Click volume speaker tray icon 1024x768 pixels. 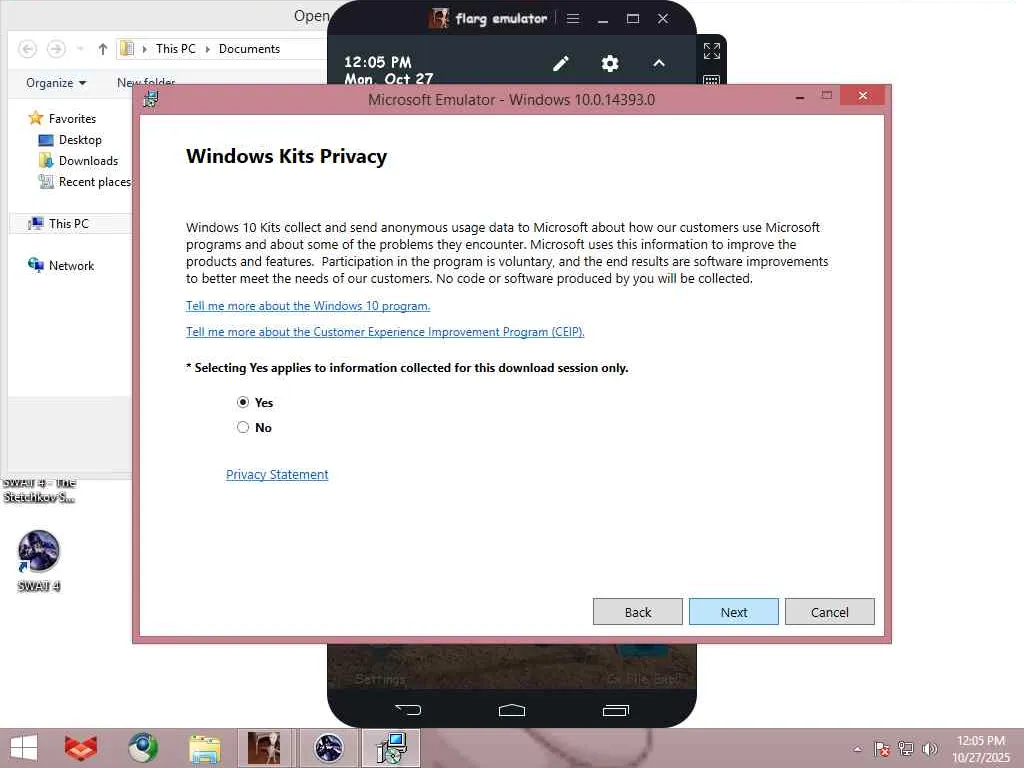pyautogui.click(x=929, y=748)
